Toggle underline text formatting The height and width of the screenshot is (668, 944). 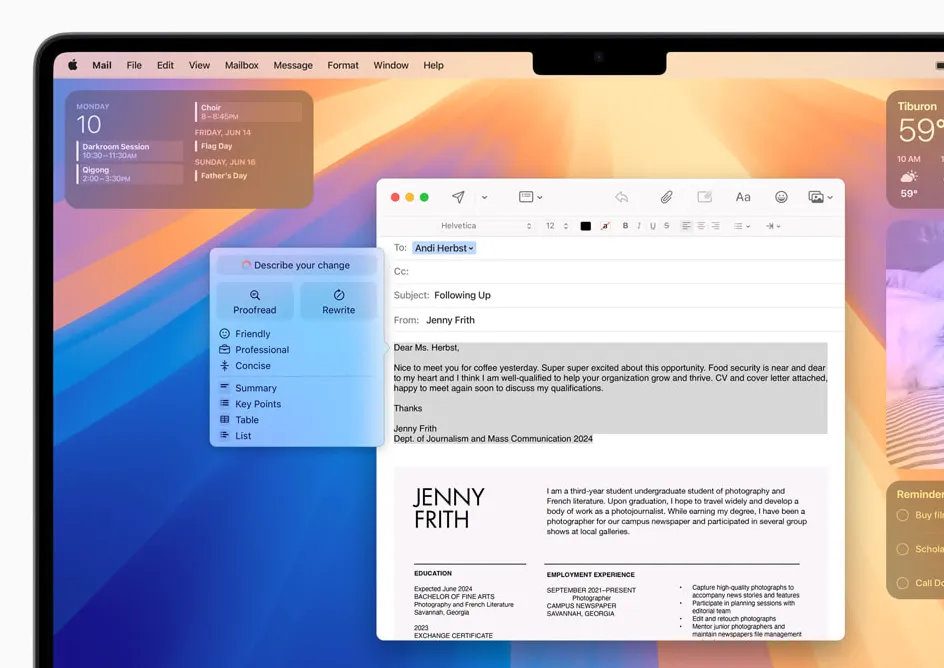point(653,226)
